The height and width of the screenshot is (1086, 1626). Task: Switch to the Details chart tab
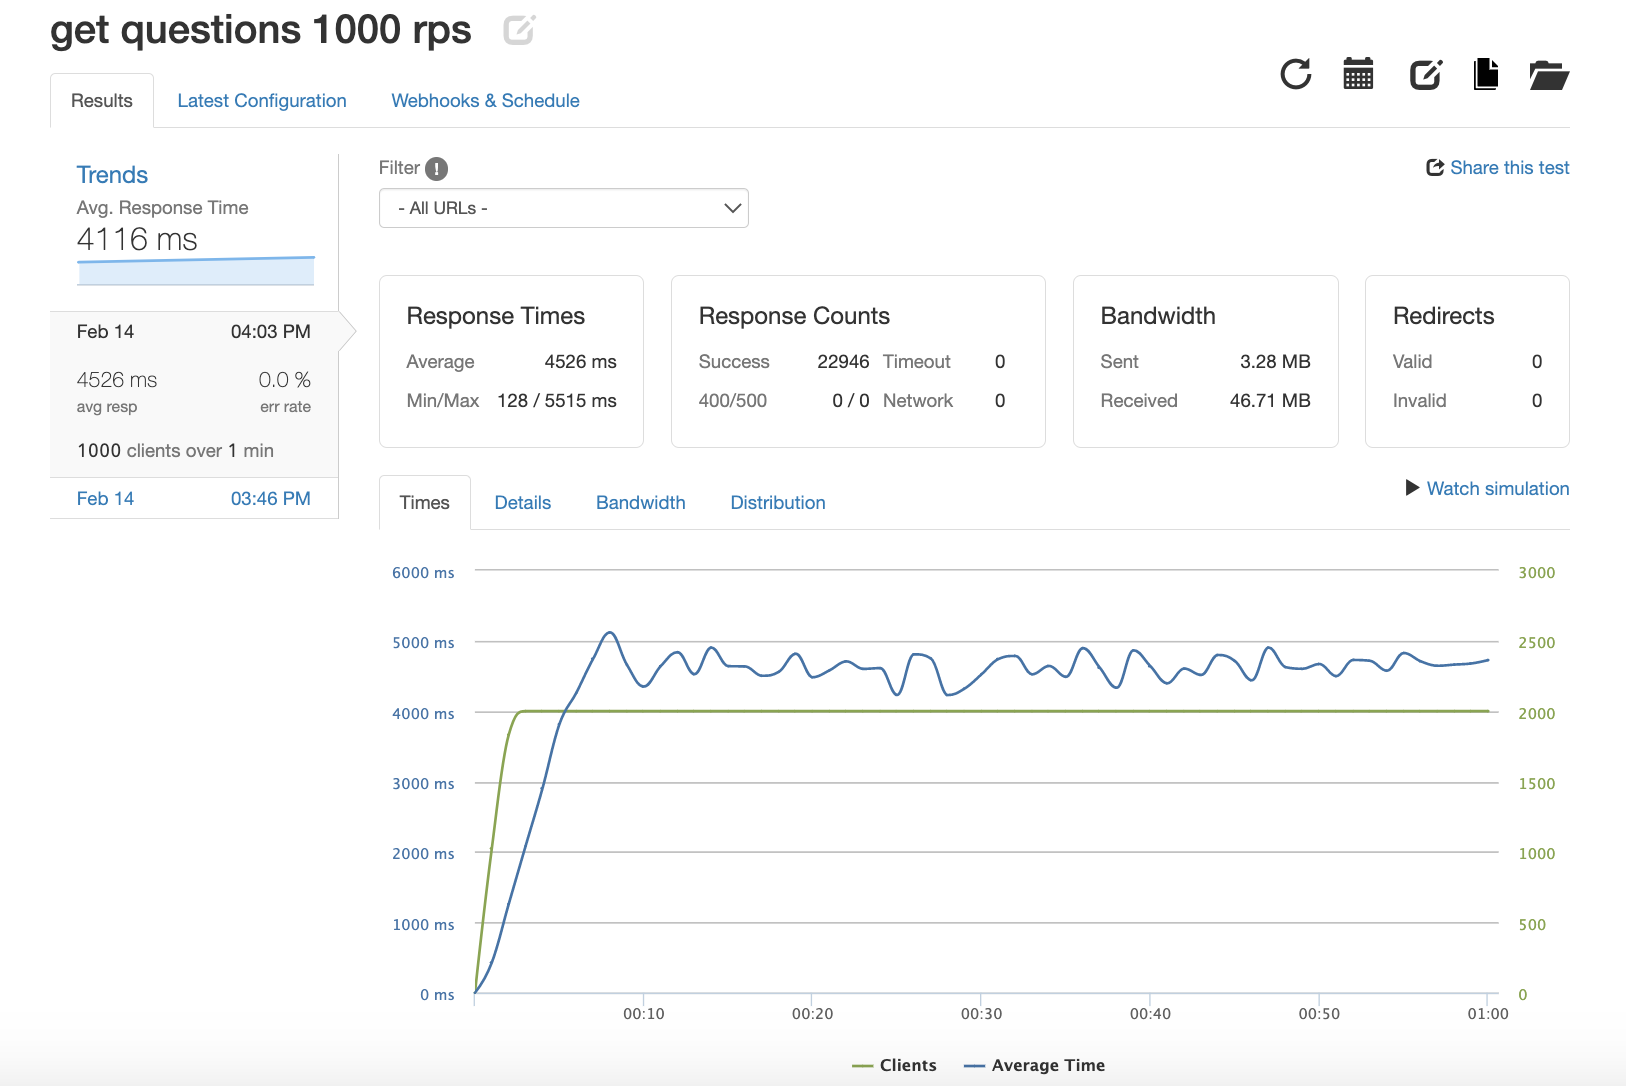pyautogui.click(x=523, y=503)
